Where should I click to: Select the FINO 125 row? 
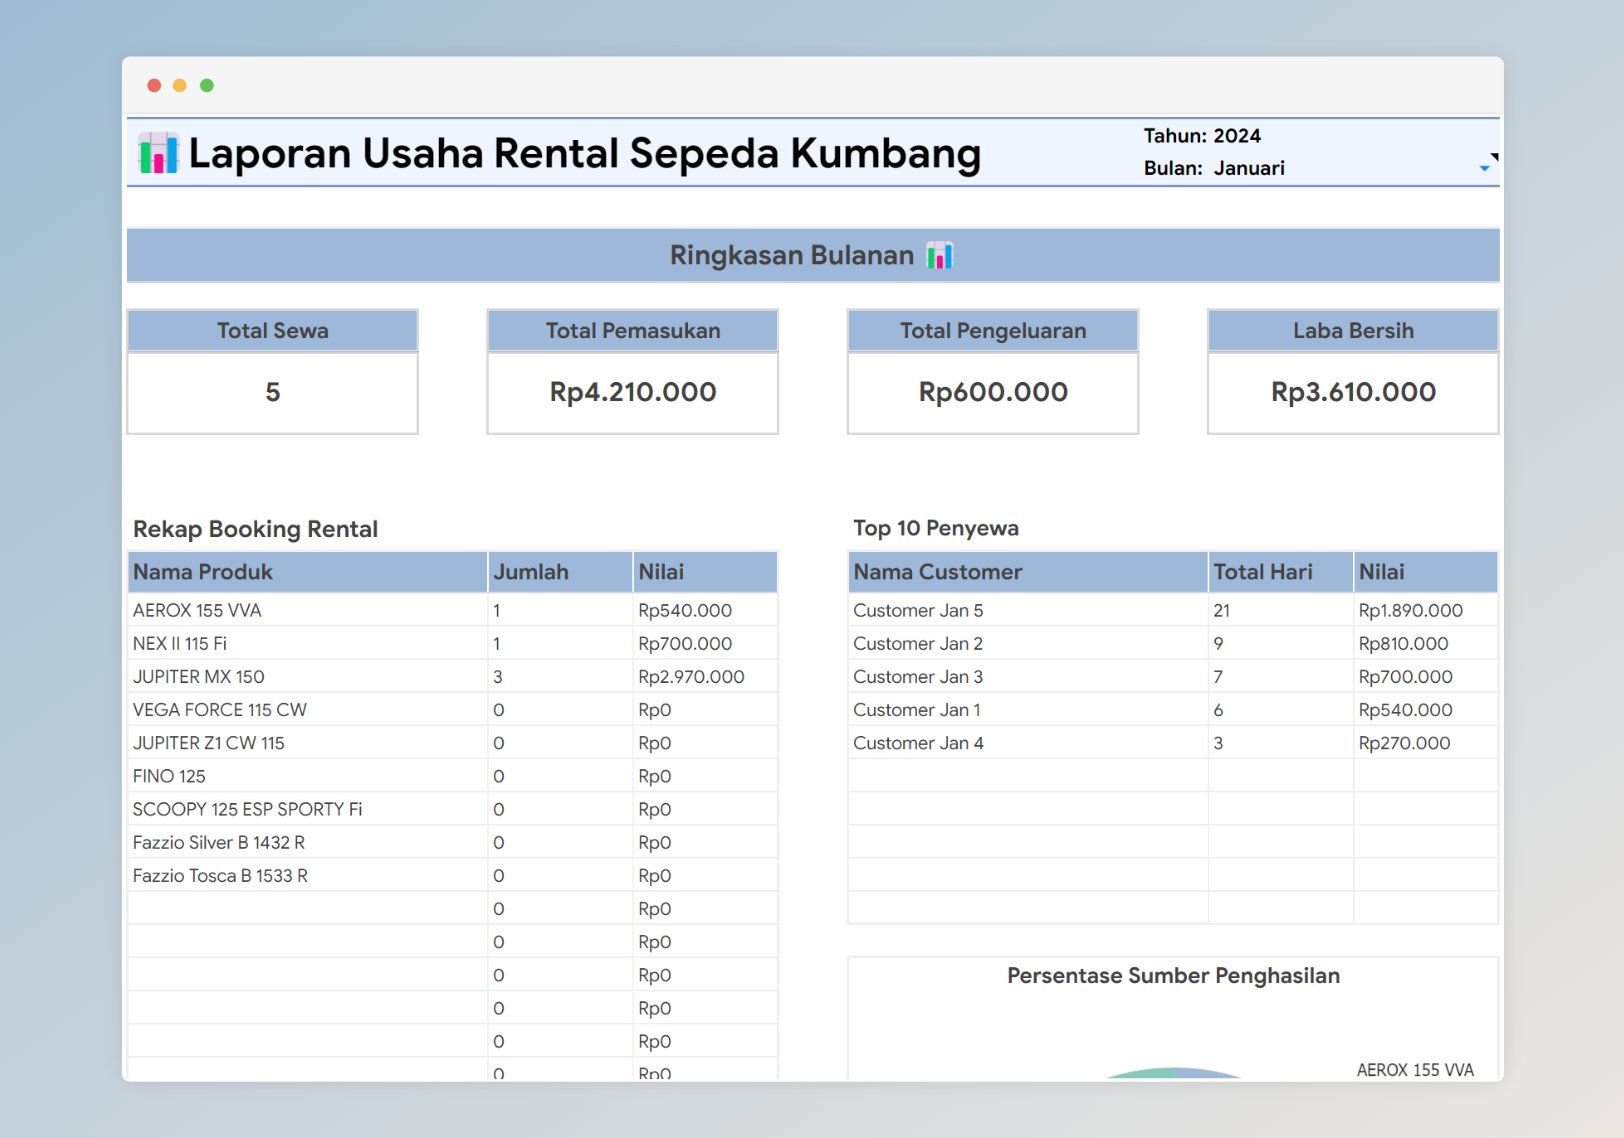point(452,775)
